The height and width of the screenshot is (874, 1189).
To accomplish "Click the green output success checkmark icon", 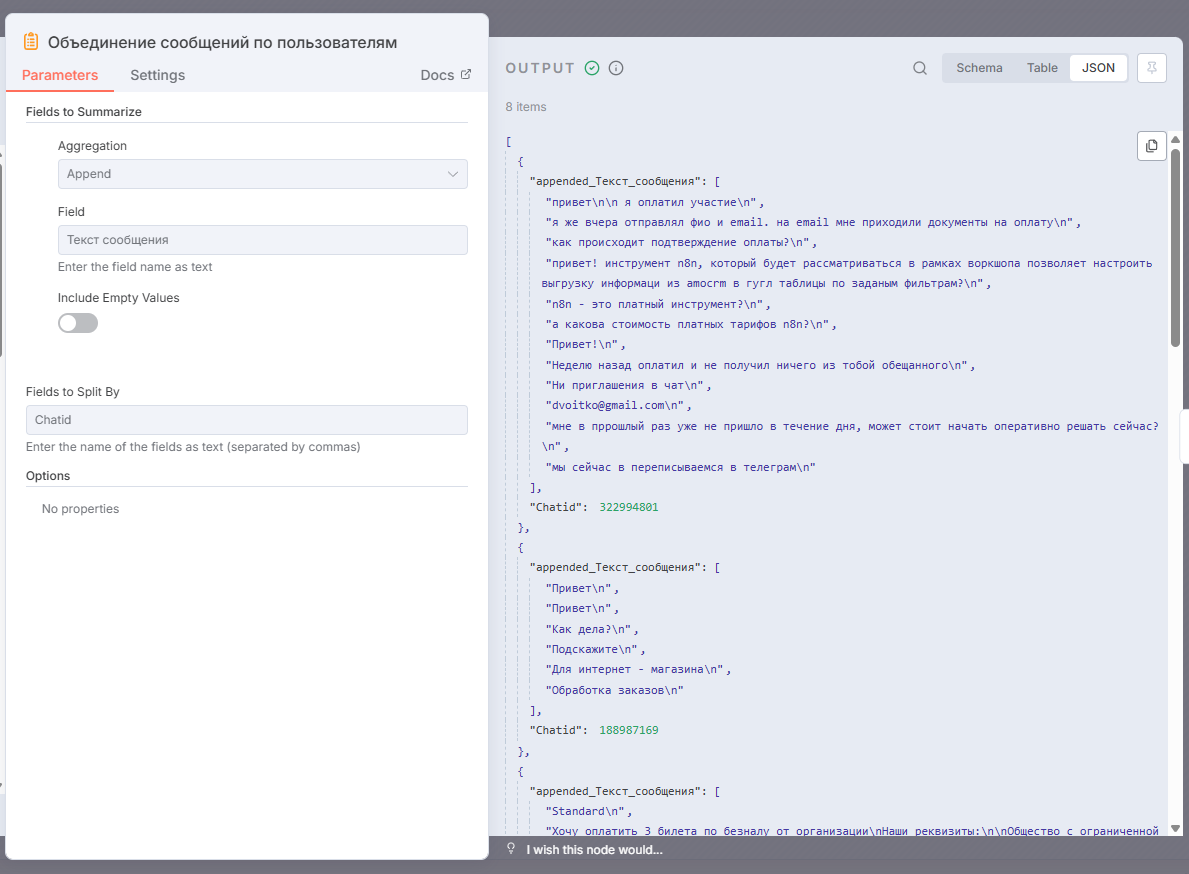I will click(592, 68).
